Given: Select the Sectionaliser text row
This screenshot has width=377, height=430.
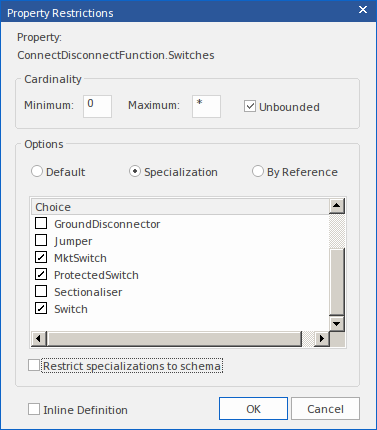Looking at the screenshot, I should point(88,292).
